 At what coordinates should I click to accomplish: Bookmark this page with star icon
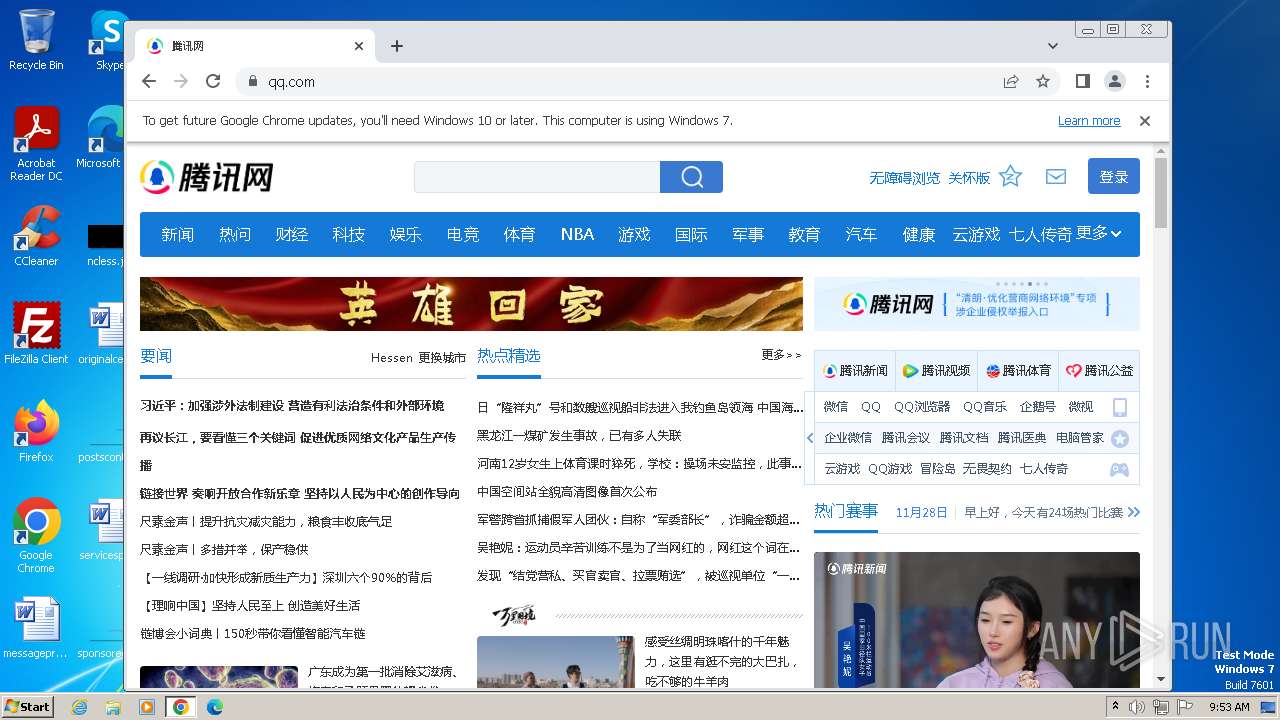tap(1043, 81)
